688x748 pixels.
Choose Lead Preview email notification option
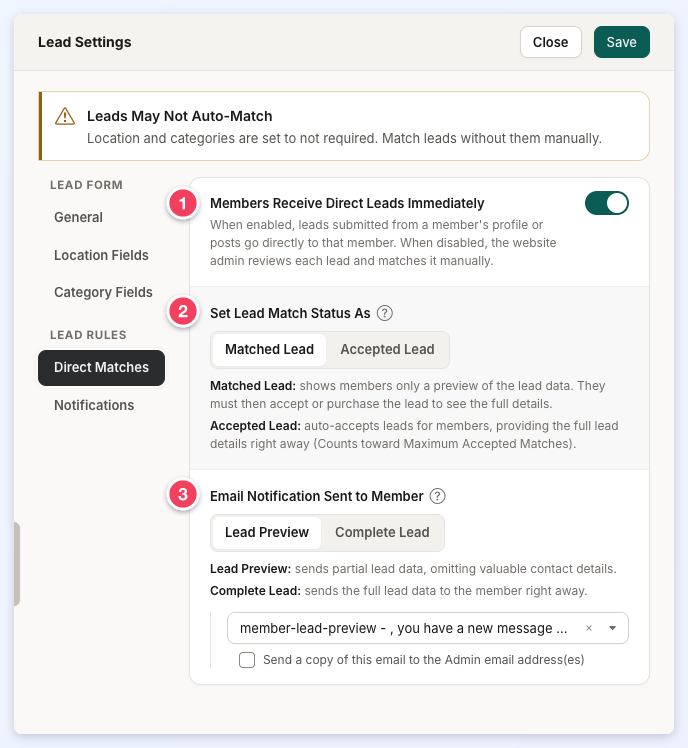(267, 532)
